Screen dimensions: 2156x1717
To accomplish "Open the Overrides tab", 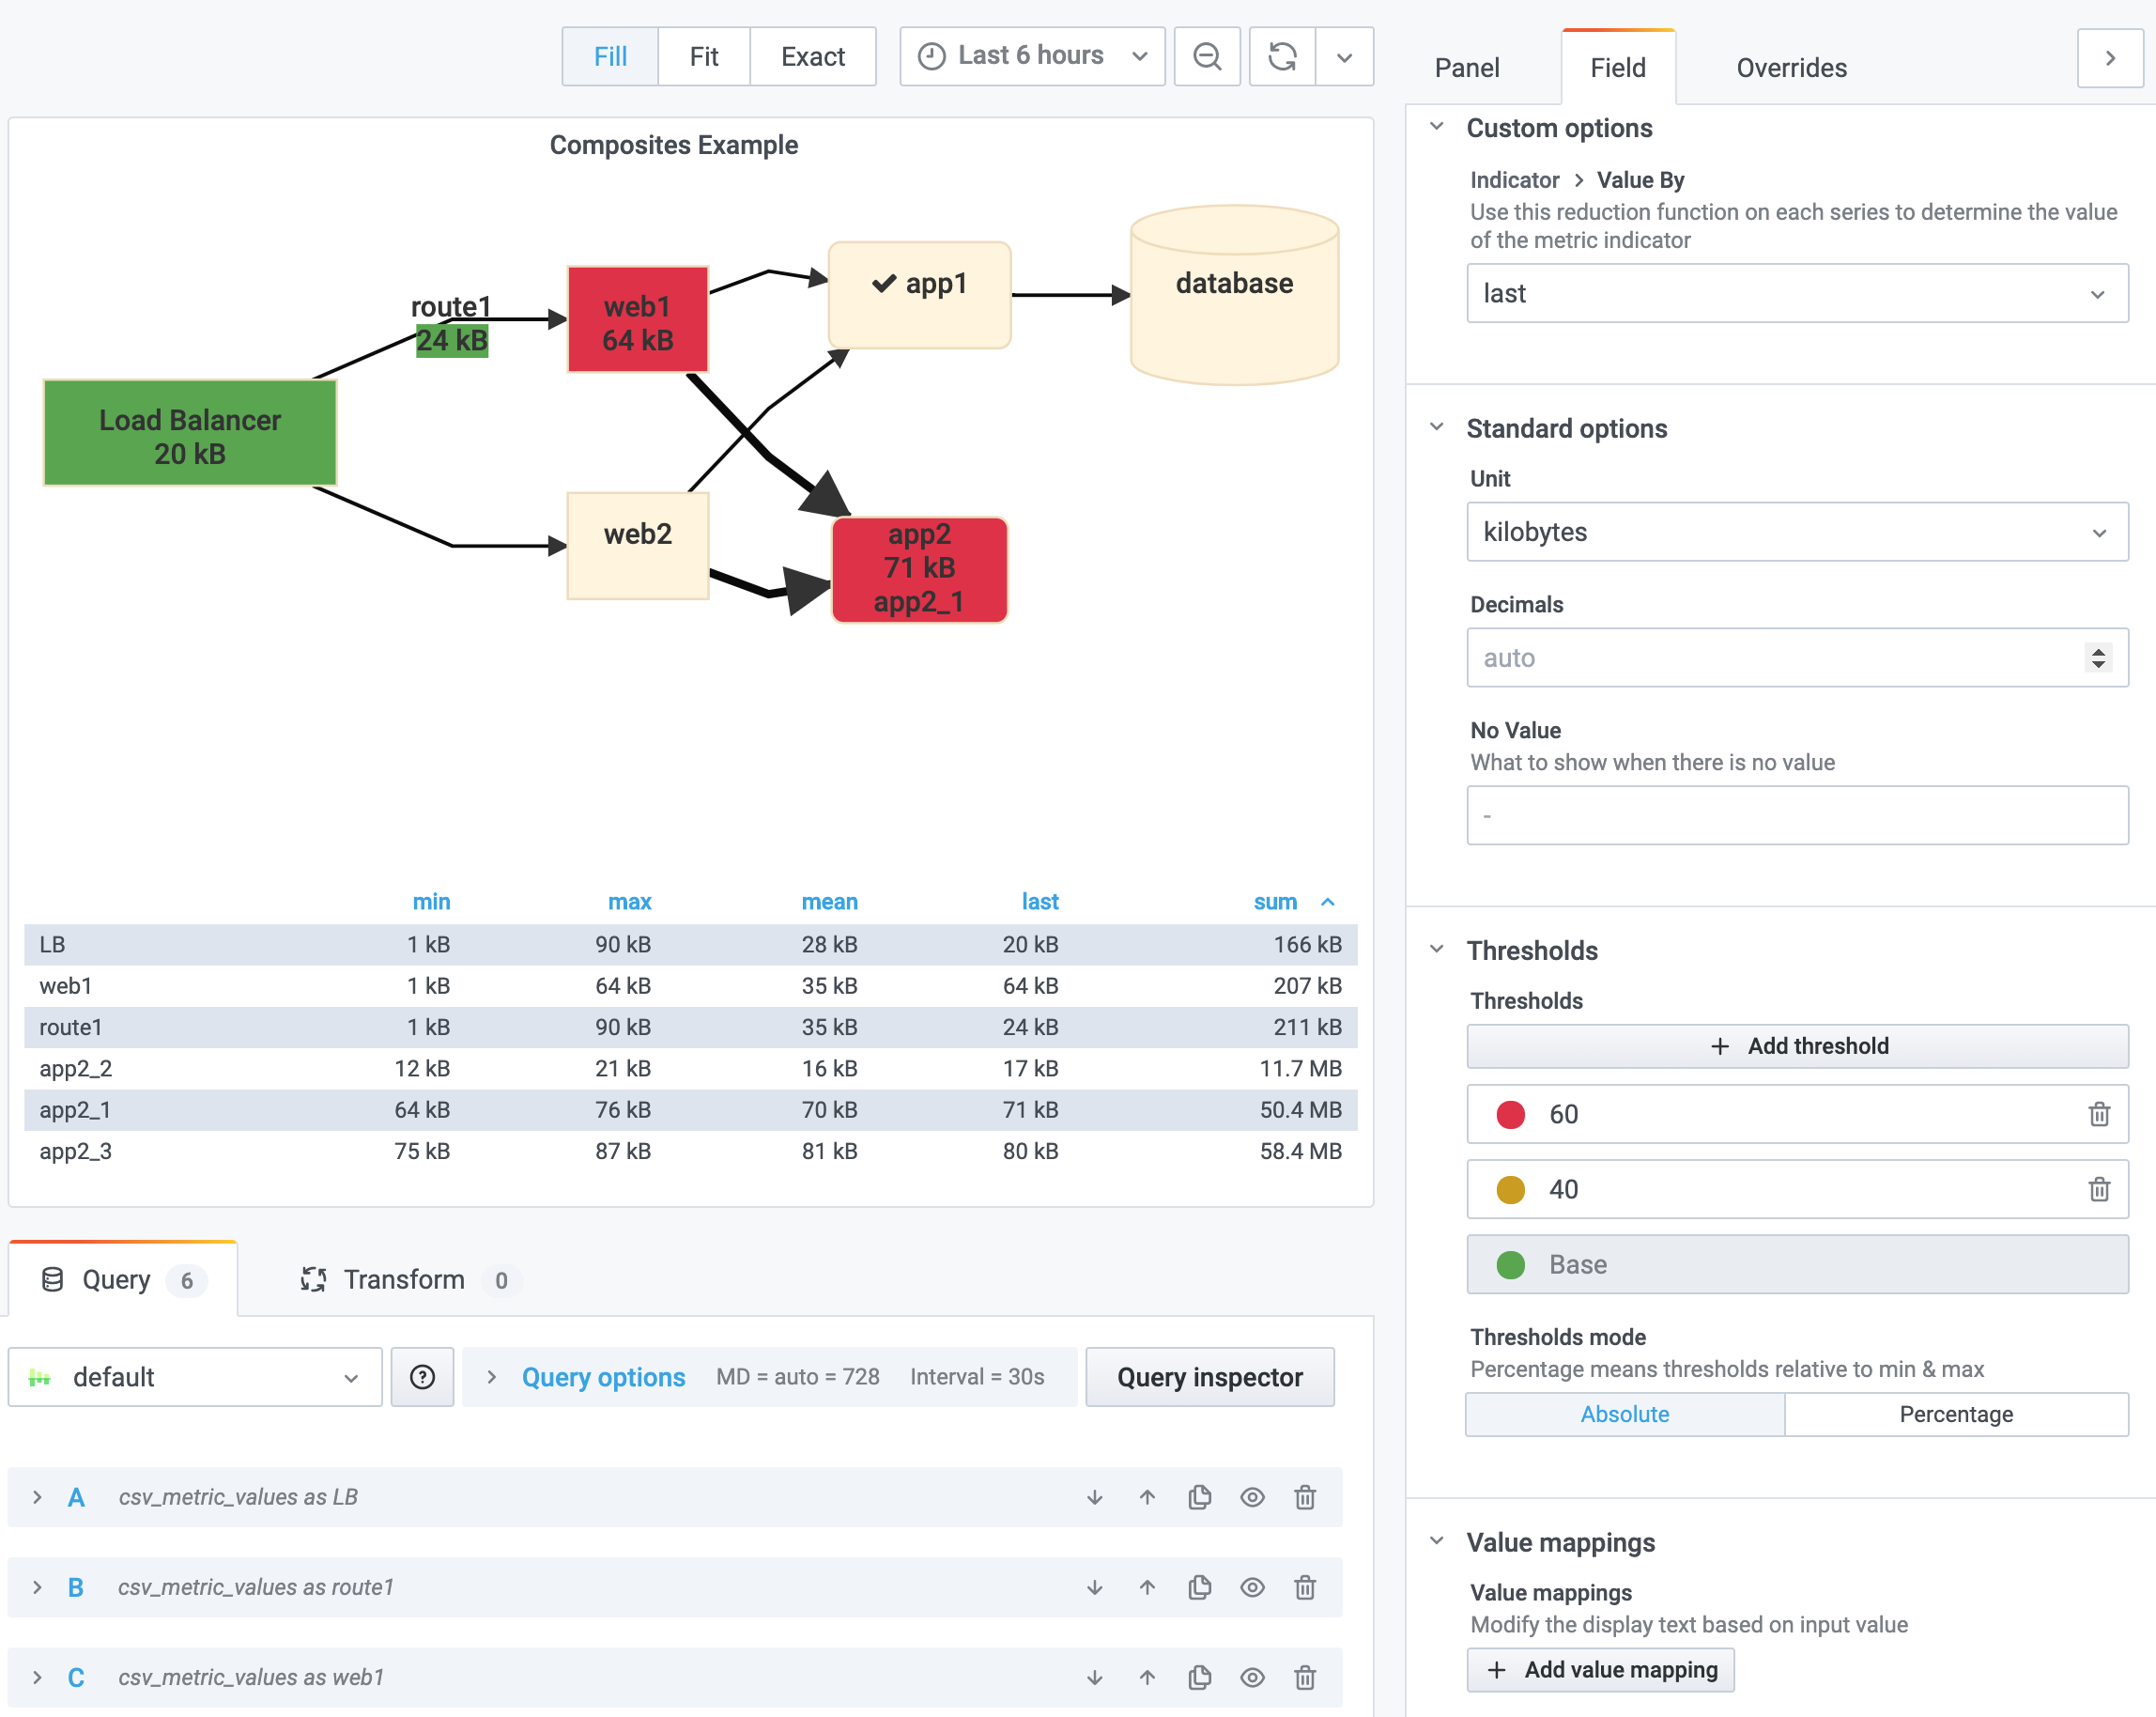I will (1792, 65).
